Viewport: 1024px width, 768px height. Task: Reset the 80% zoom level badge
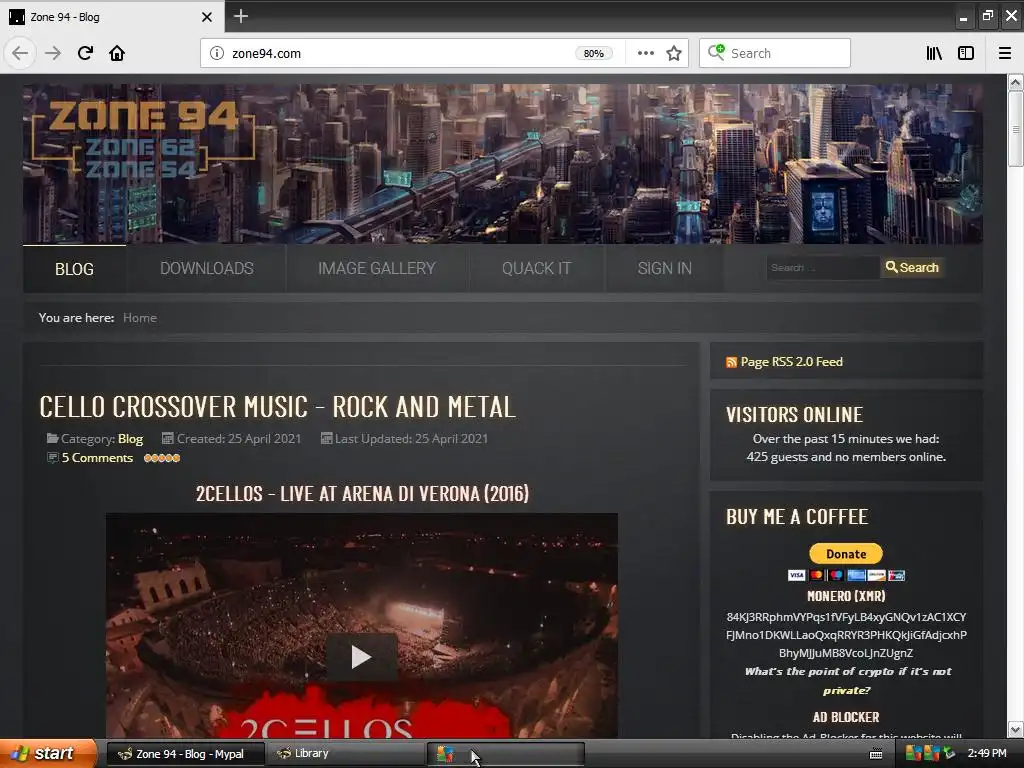(594, 54)
